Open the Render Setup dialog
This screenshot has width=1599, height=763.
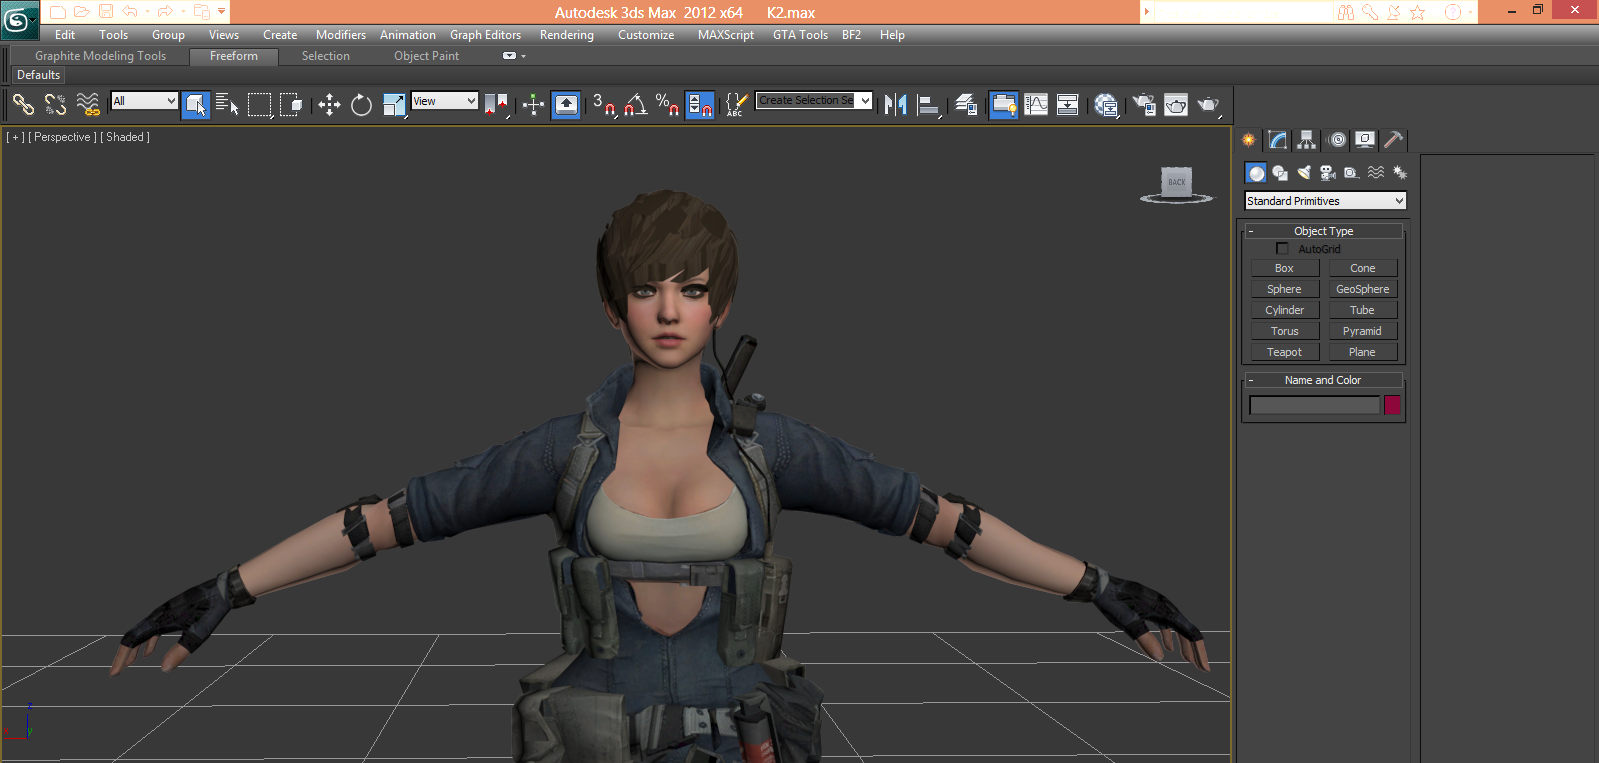[x=1144, y=104]
